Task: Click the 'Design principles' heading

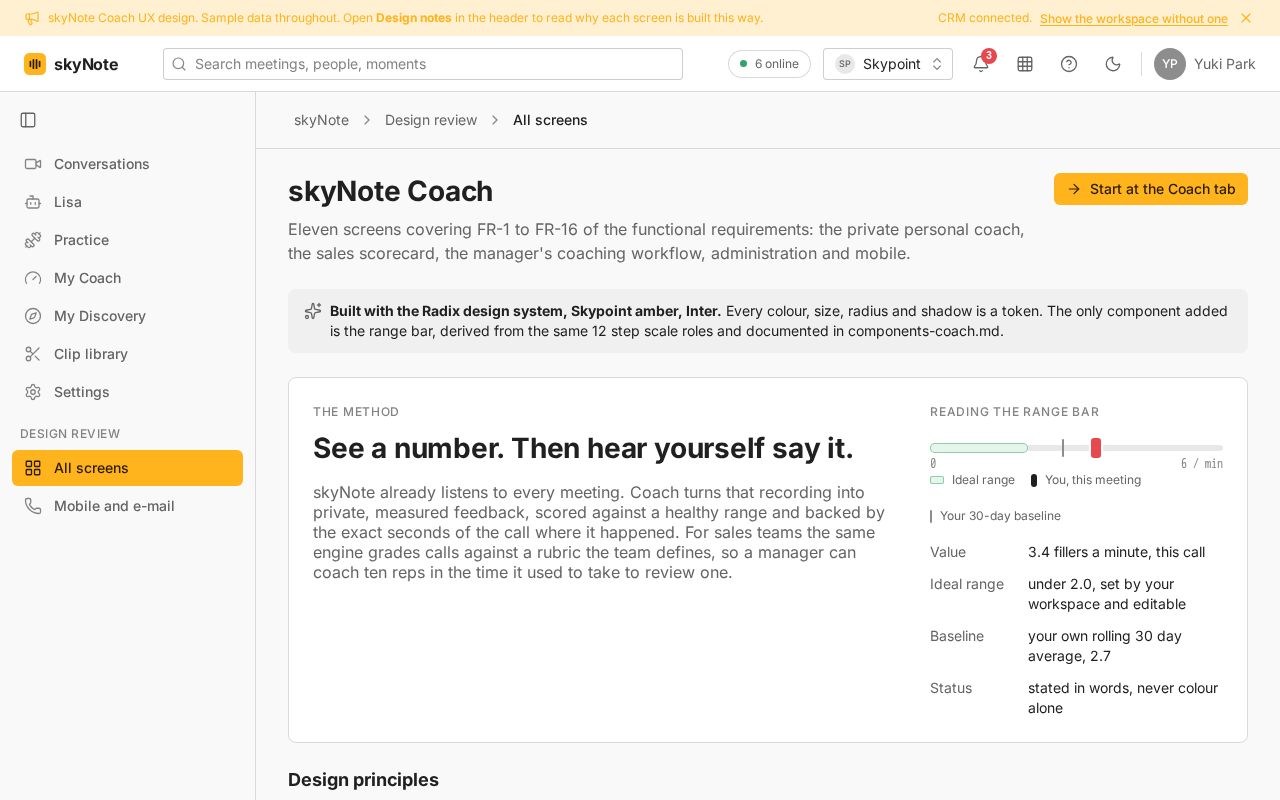Action: pyautogui.click(x=363, y=780)
